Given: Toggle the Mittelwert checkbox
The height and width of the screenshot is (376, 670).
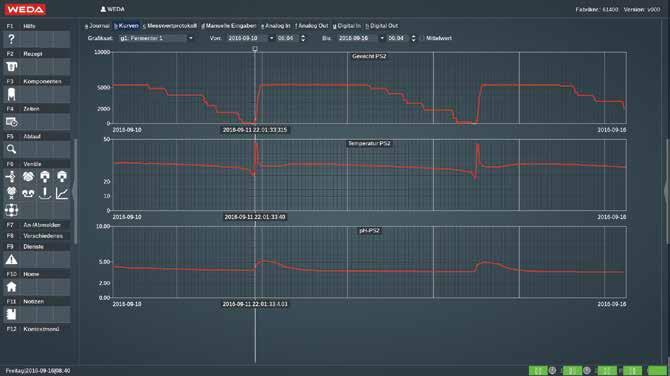Looking at the screenshot, I should tap(423, 38).
